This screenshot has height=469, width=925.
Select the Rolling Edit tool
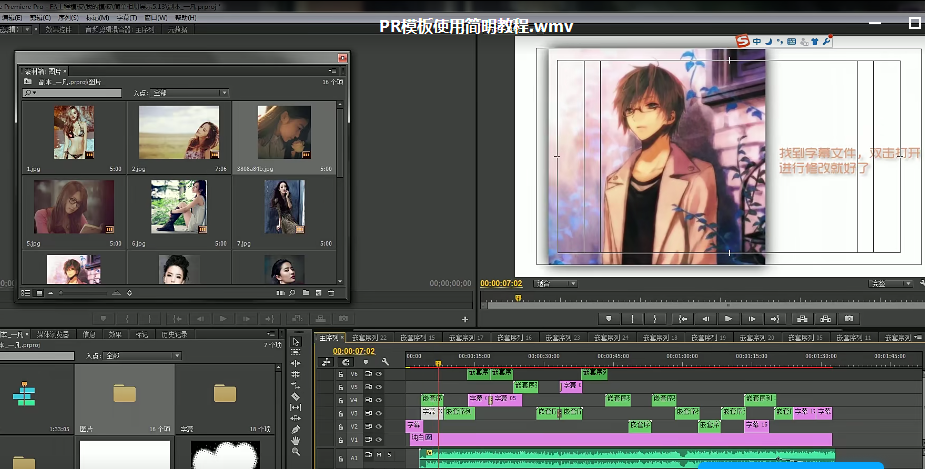296,374
